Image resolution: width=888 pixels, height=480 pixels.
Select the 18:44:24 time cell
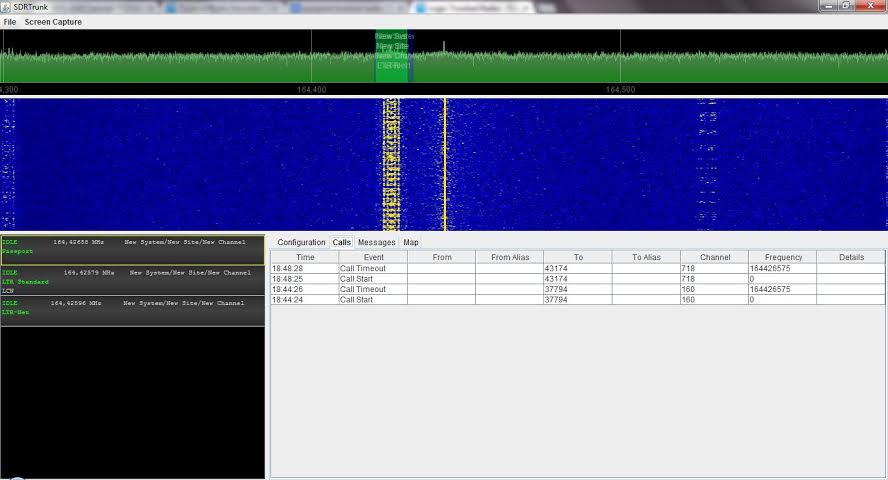point(305,299)
